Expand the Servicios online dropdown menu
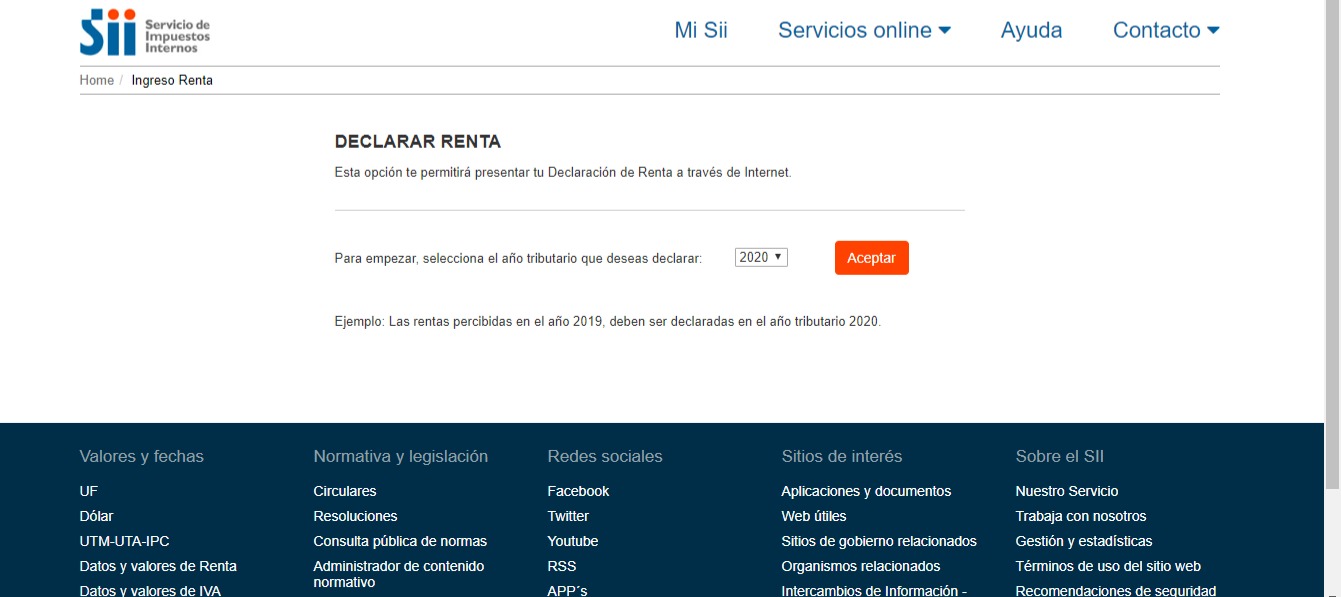Viewport: 1341px width, 597px height. point(864,30)
